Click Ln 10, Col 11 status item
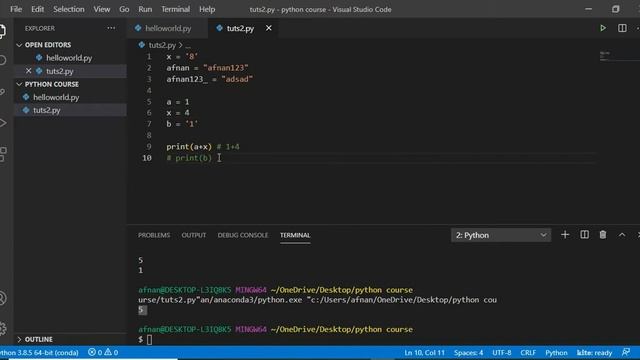640x360 pixels. (x=424, y=352)
